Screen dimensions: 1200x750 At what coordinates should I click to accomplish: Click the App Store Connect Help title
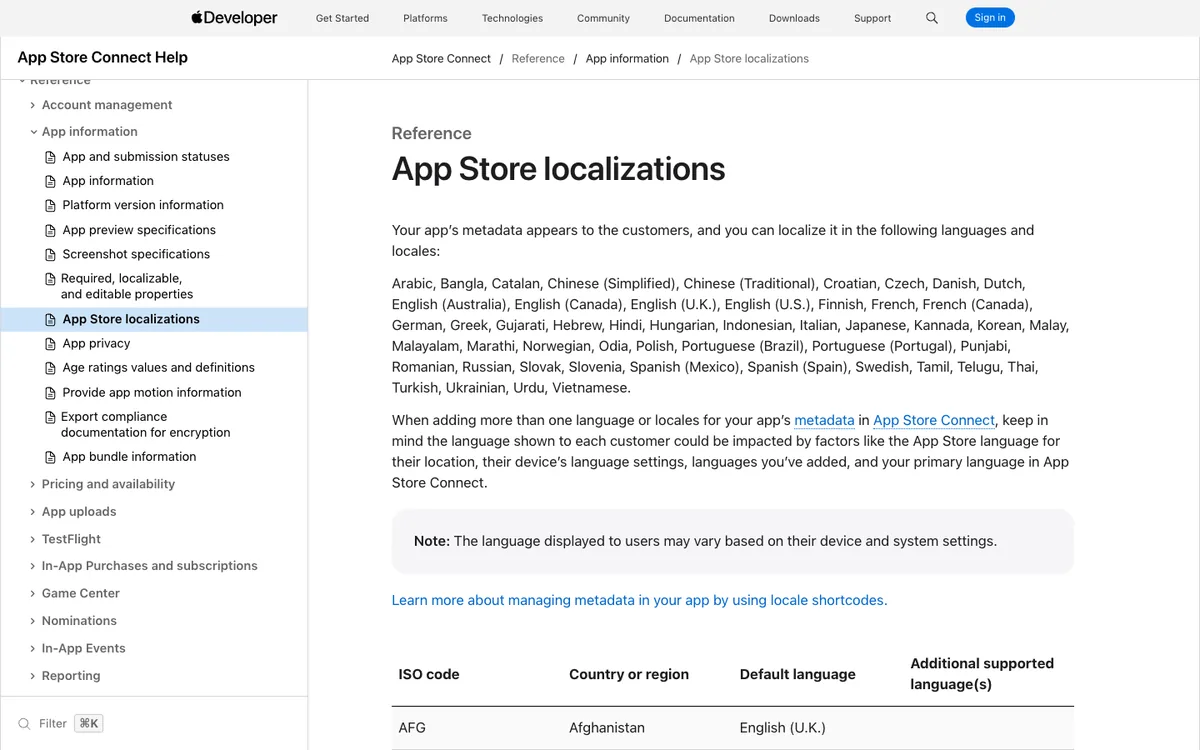(x=103, y=57)
